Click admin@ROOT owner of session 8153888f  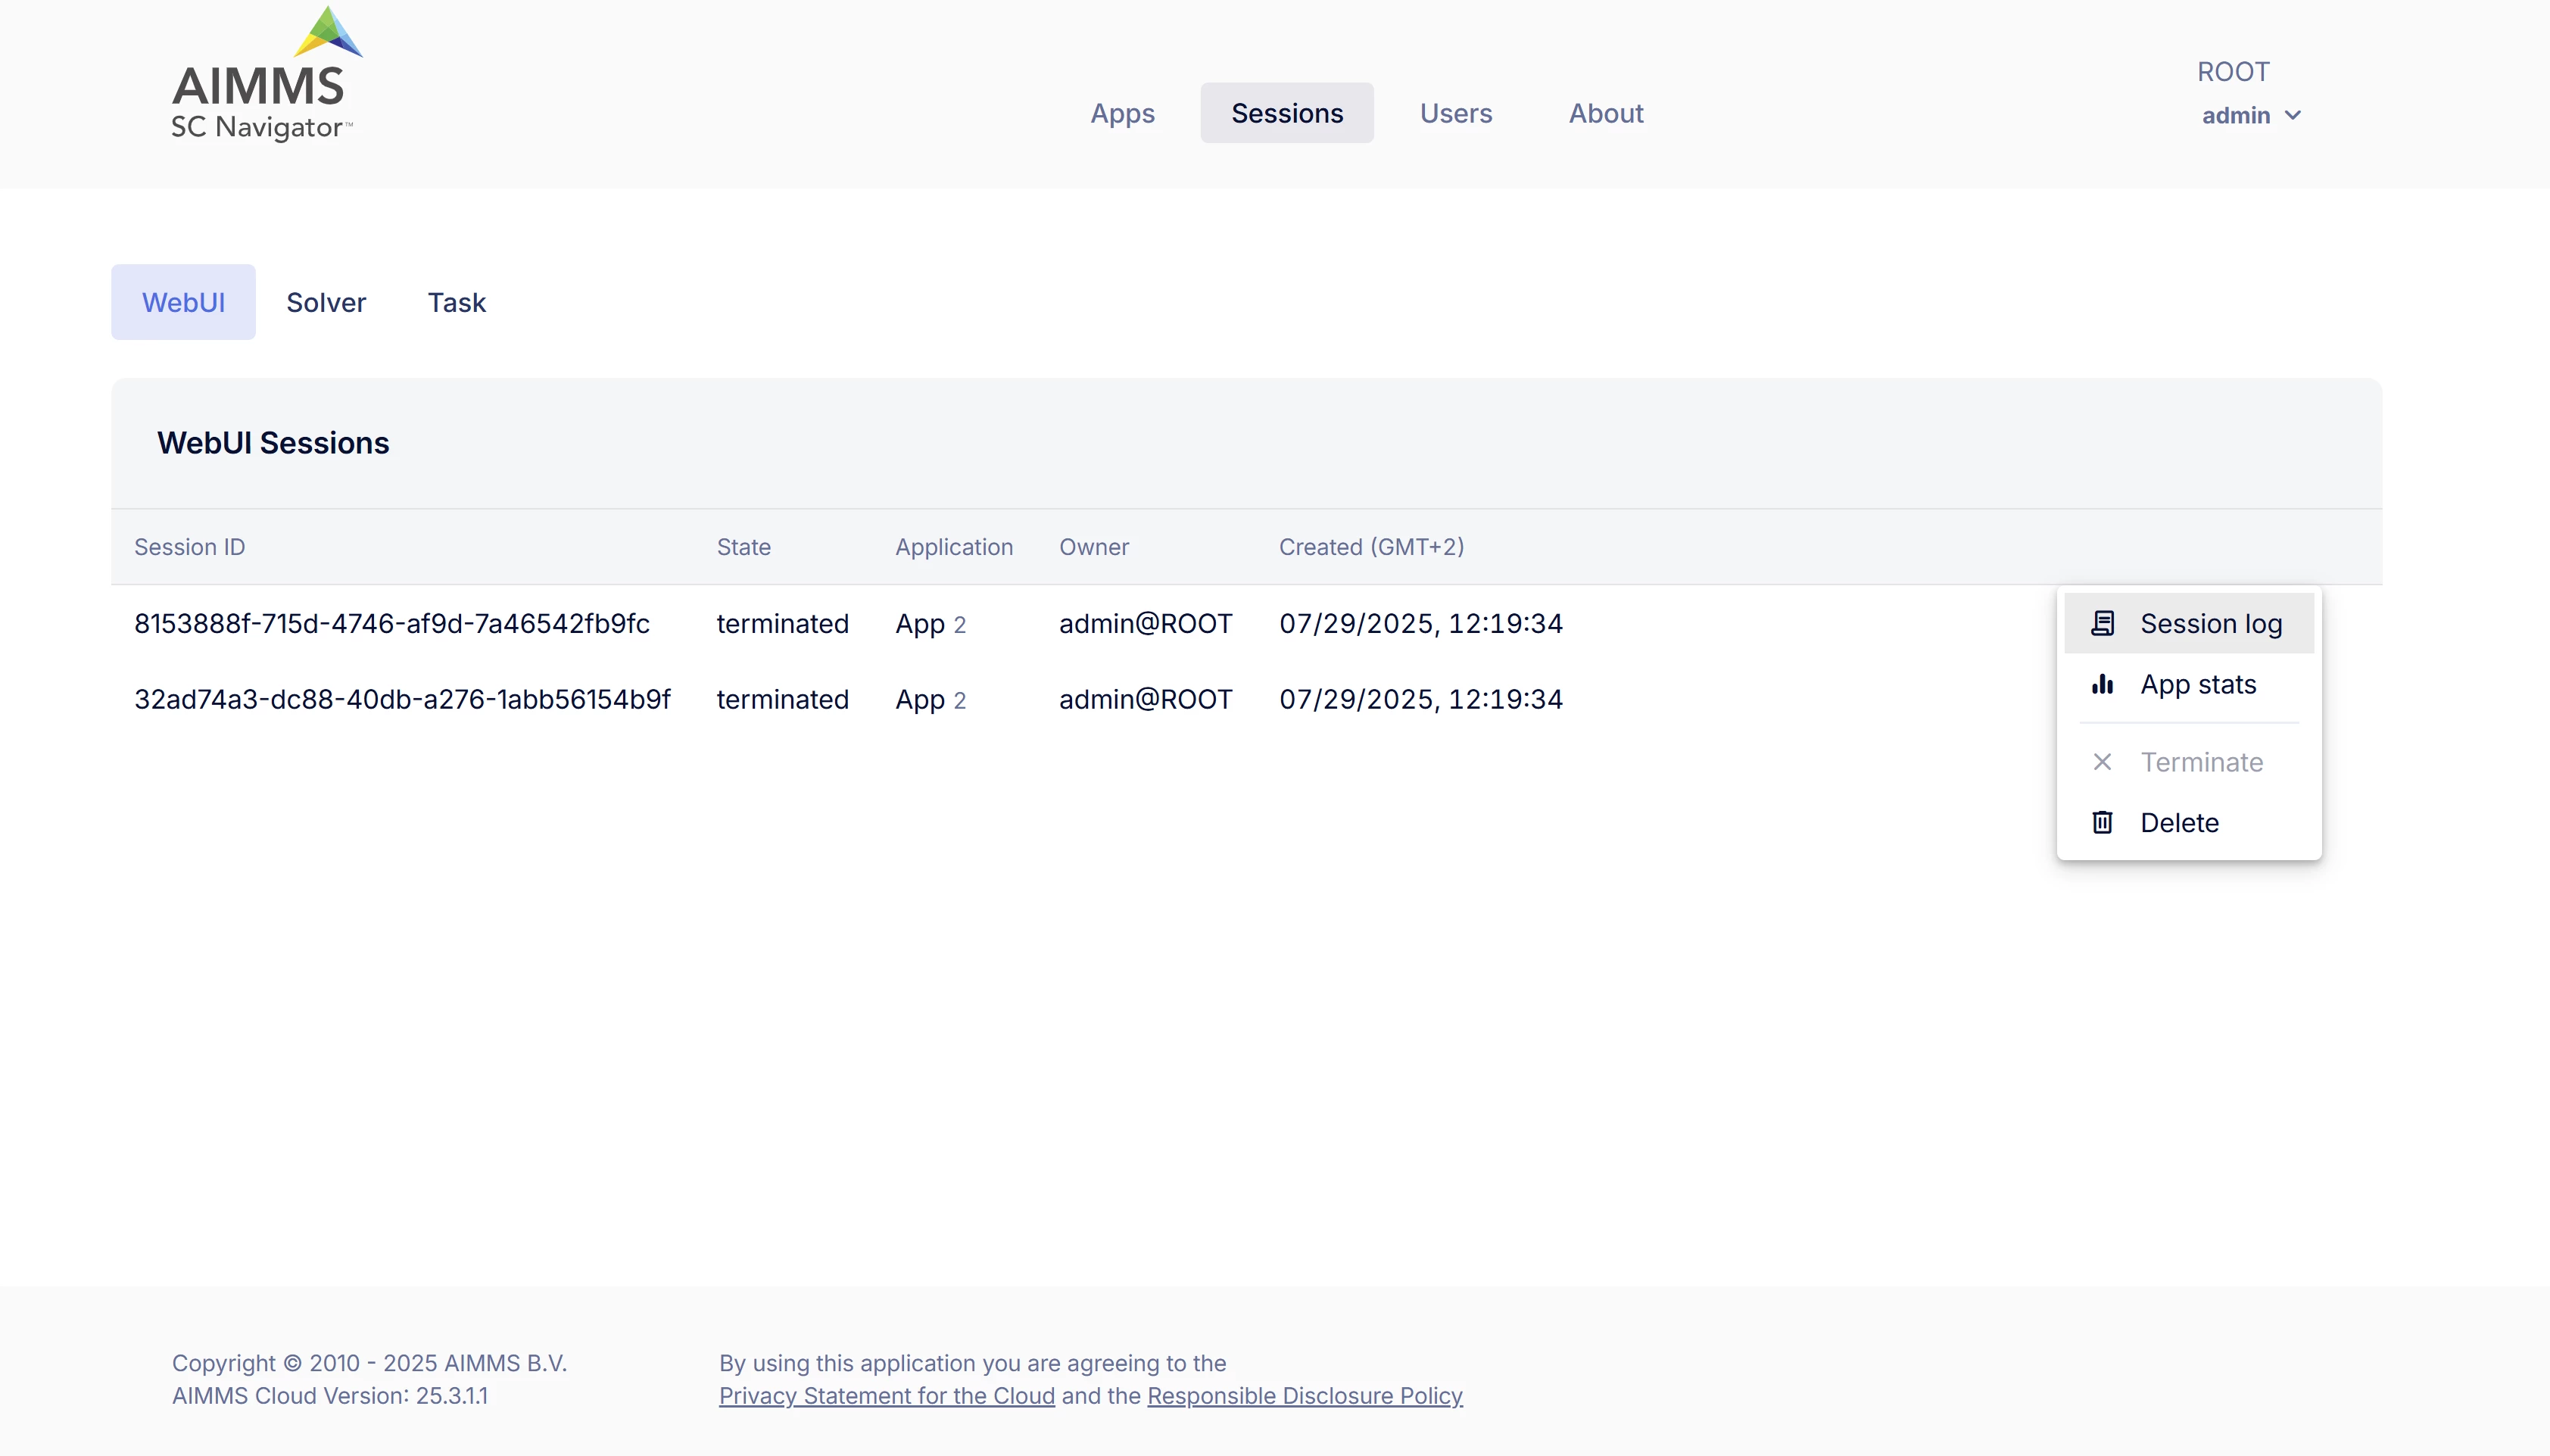pyautogui.click(x=1146, y=623)
